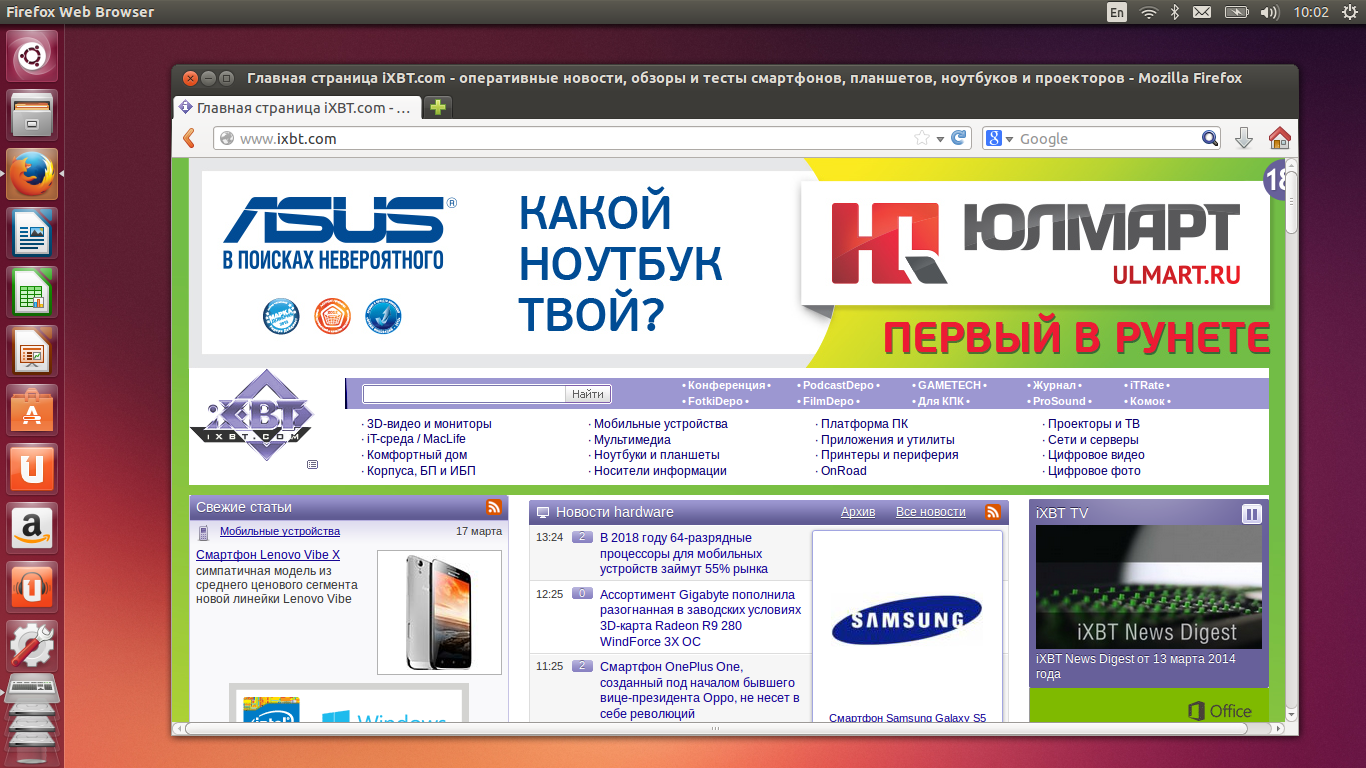The height and width of the screenshot is (768, 1366).
Task: Open the Архив news link
Action: click(858, 512)
